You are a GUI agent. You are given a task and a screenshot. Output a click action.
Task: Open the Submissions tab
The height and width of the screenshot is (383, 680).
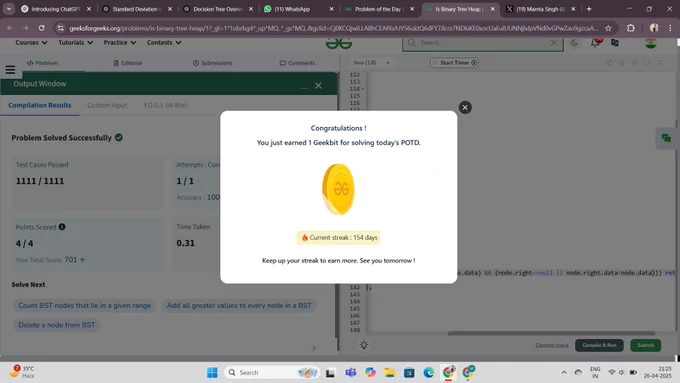click(x=212, y=63)
